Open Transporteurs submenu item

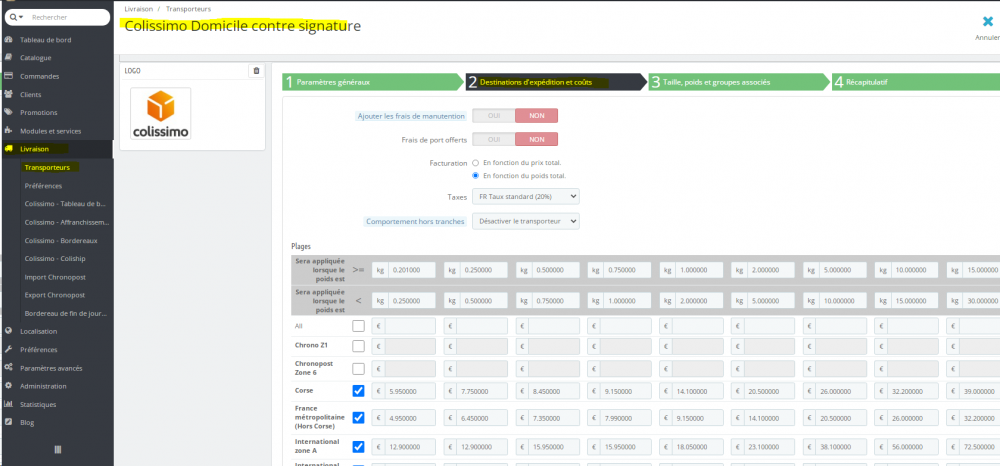[47, 167]
